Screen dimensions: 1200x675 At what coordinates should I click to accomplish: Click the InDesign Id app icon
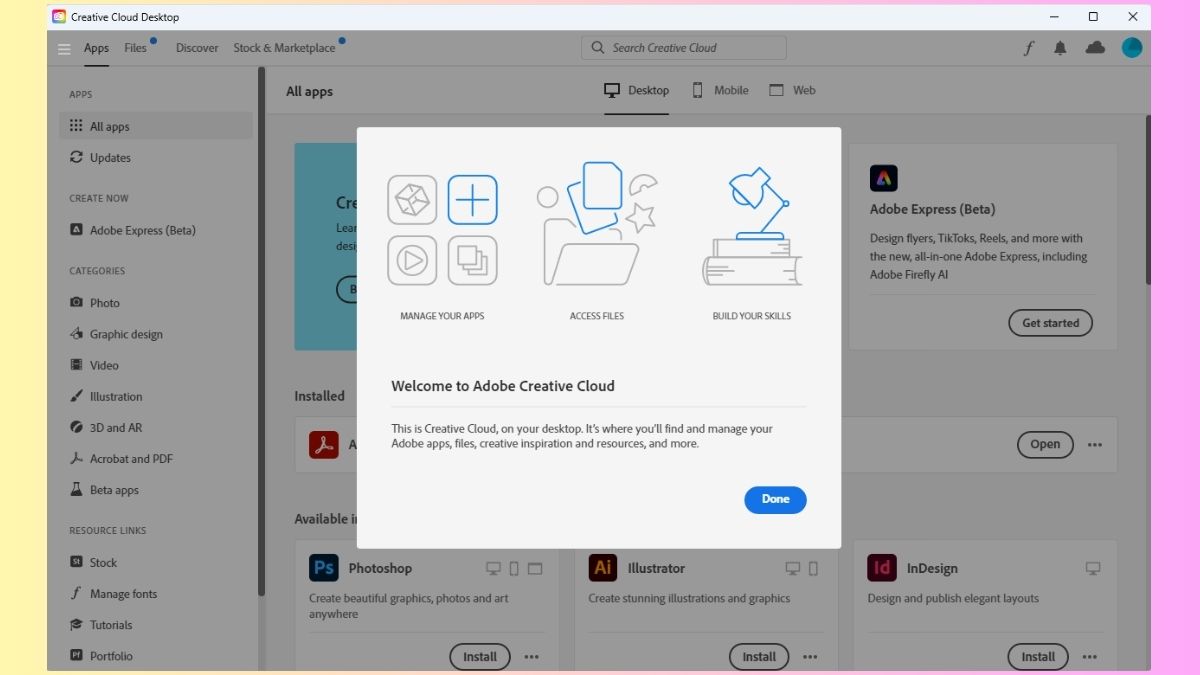pyautogui.click(x=881, y=567)
